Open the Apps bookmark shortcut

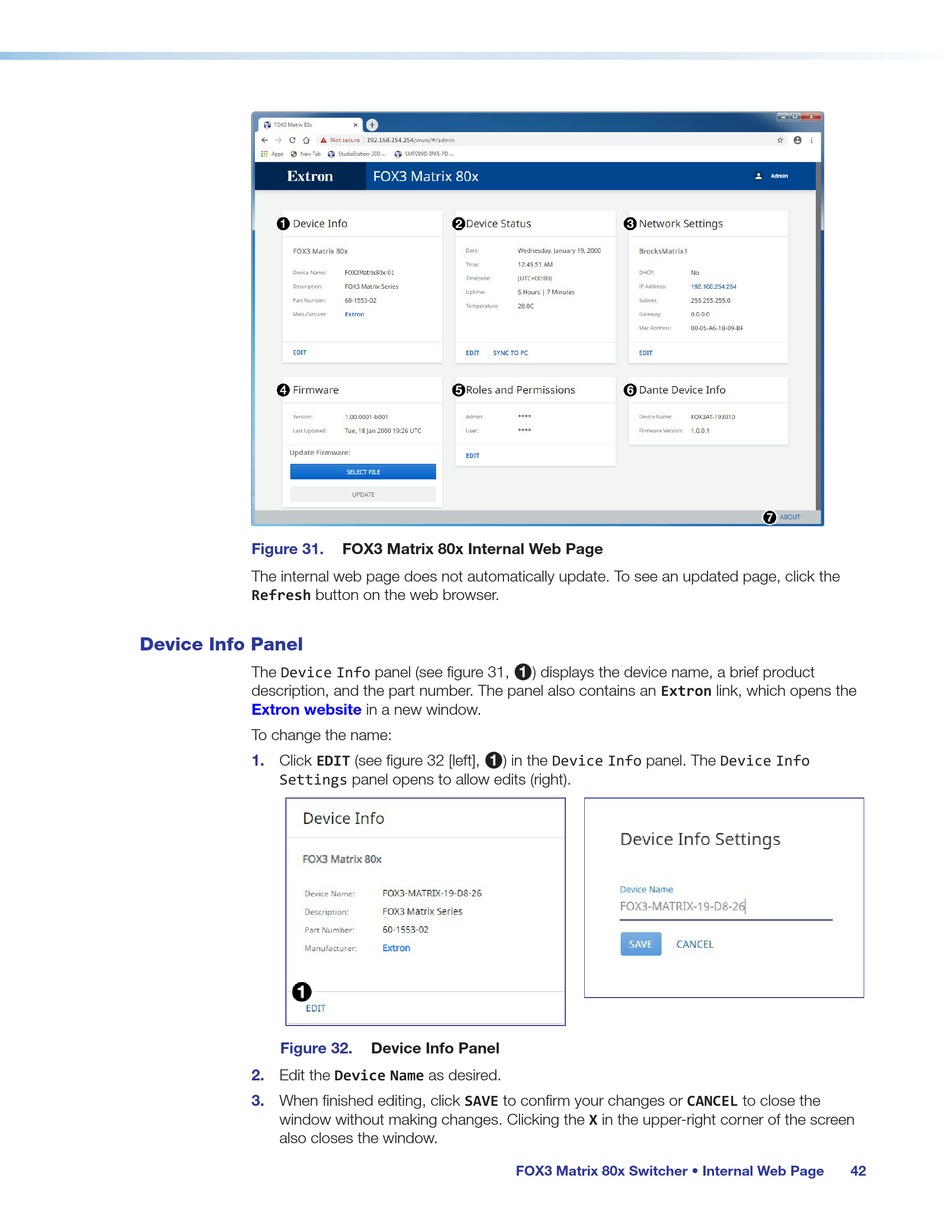272,154
